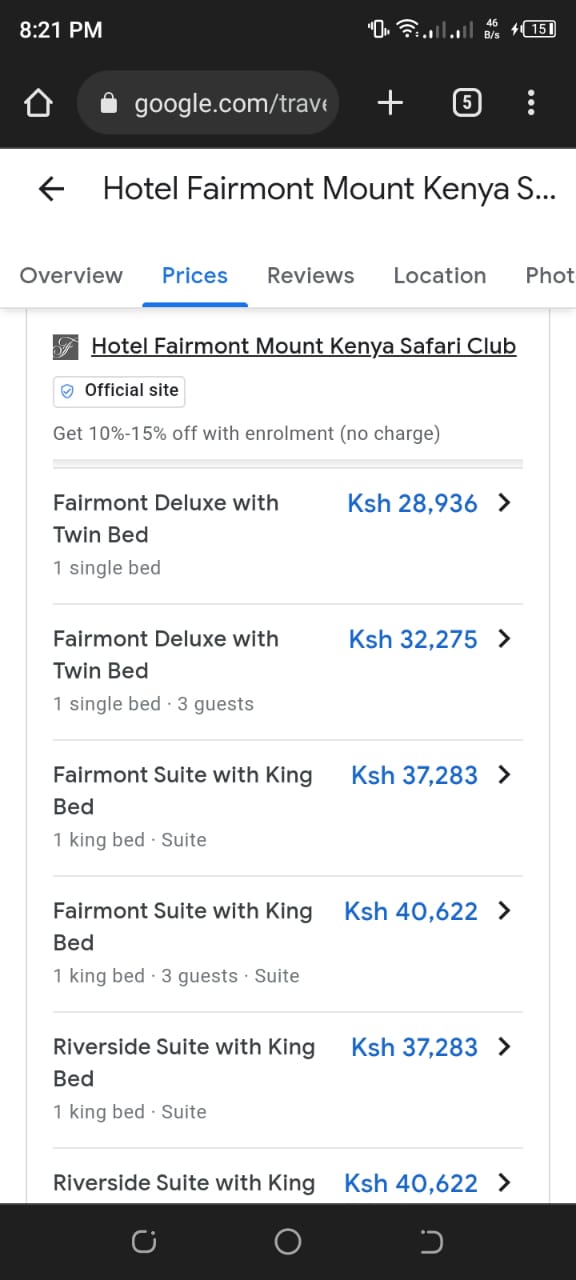
Task: Go back using the left arrow
Action: coord(50,189)
